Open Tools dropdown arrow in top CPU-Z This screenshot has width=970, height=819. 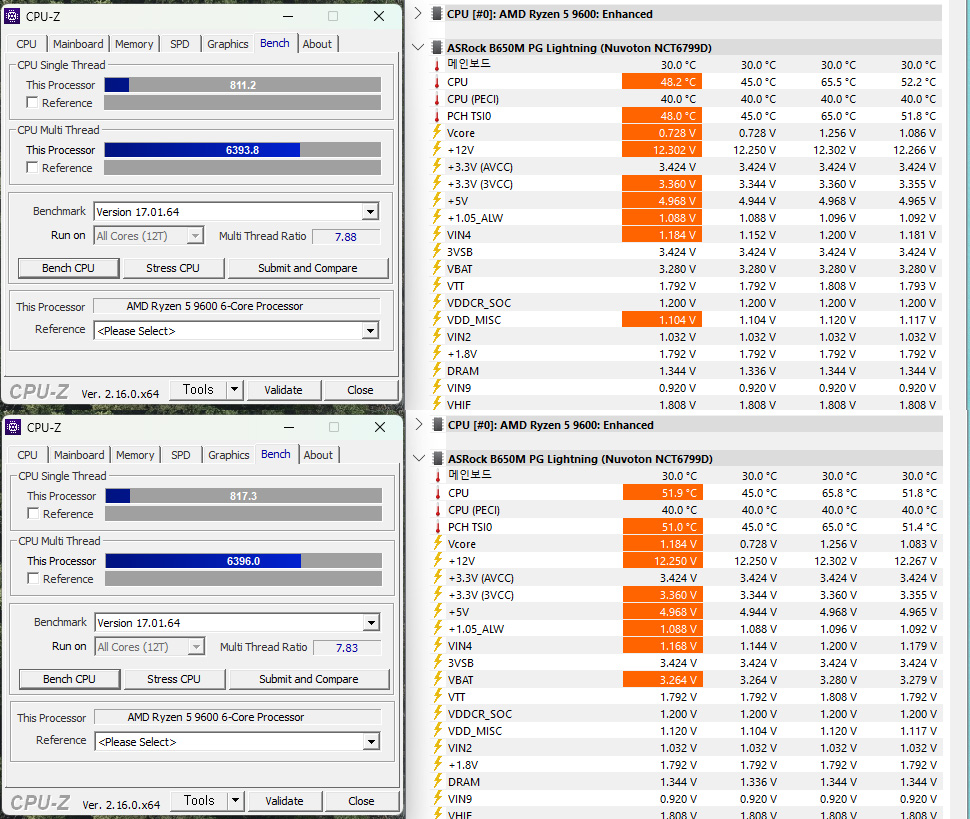click(234, 390)
